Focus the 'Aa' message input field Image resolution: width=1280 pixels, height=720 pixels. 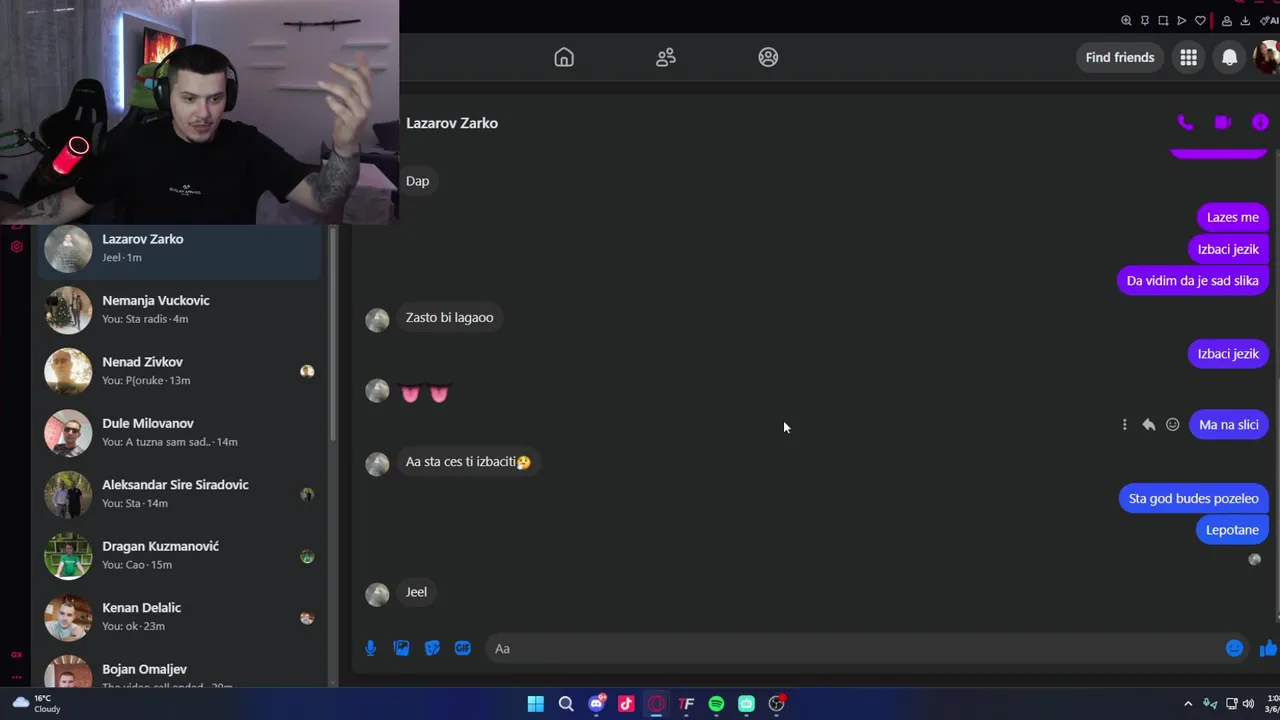coord(855,648)
